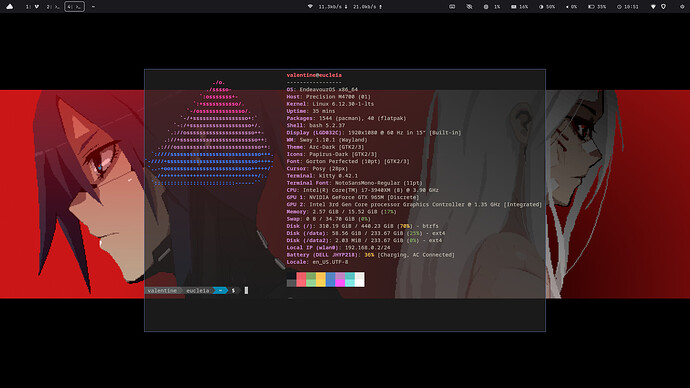
Task: Click the cyan color block in palette
Action: tap(350, 279)
